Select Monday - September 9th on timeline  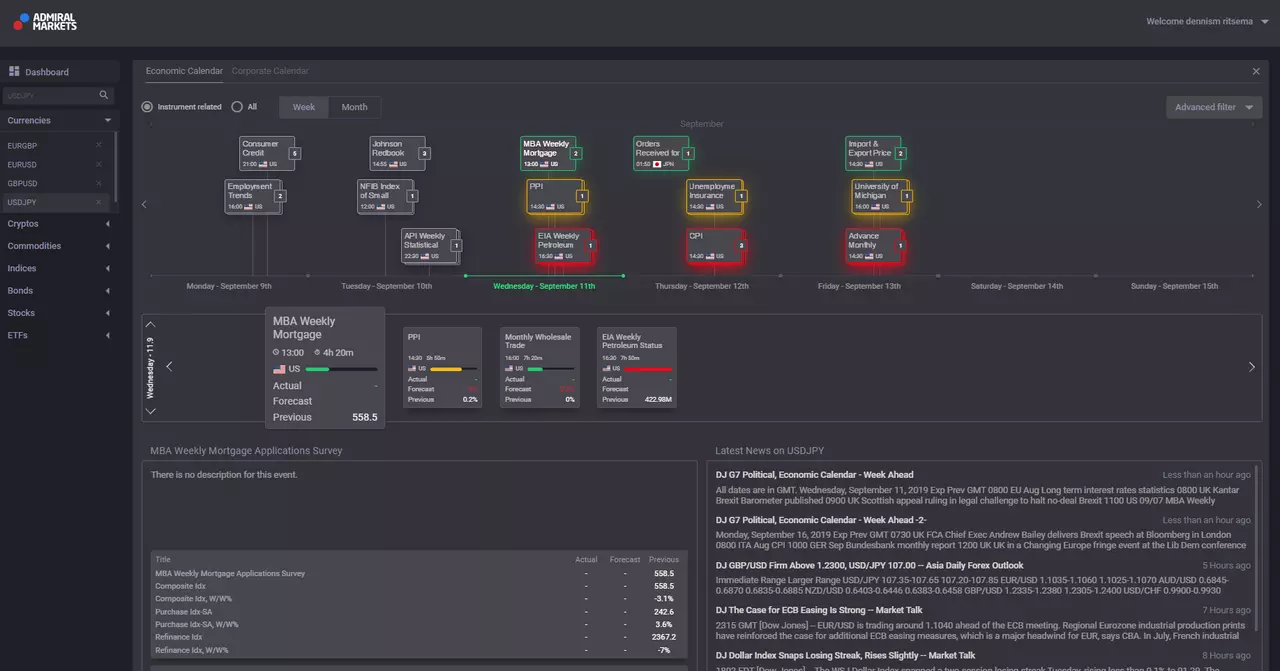[x=229, y=286]
